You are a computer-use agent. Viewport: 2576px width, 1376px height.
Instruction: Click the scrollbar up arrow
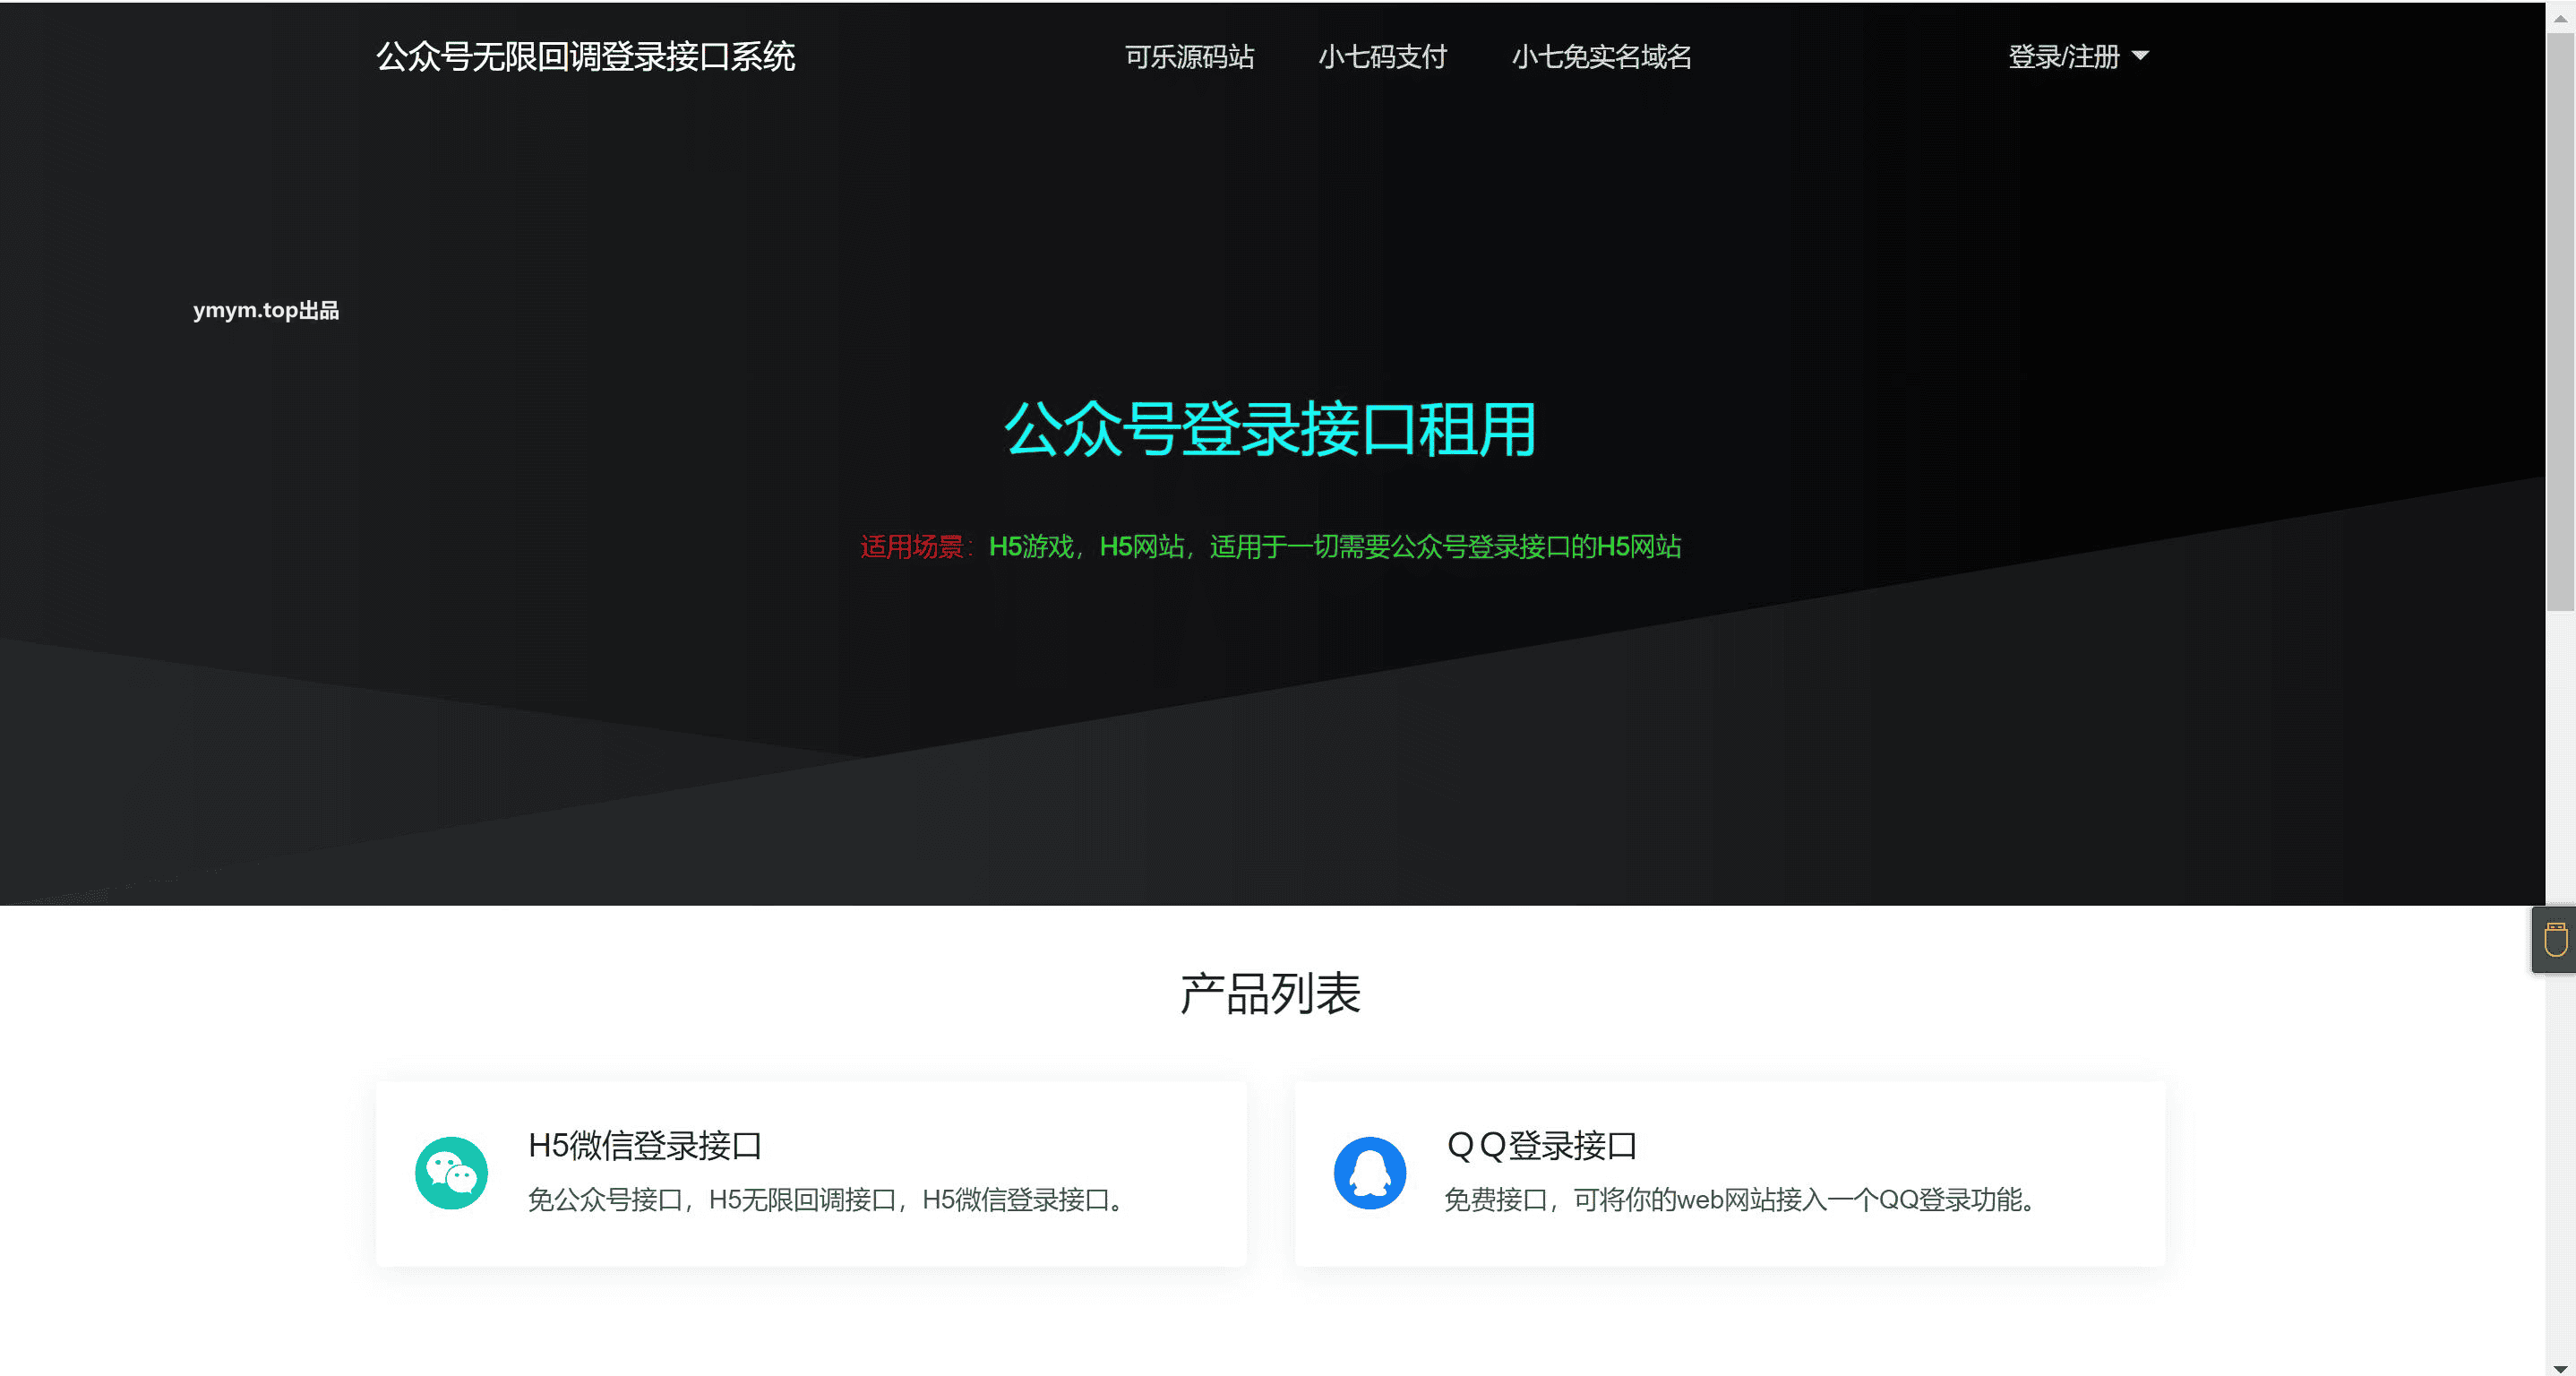[2560, 18]
